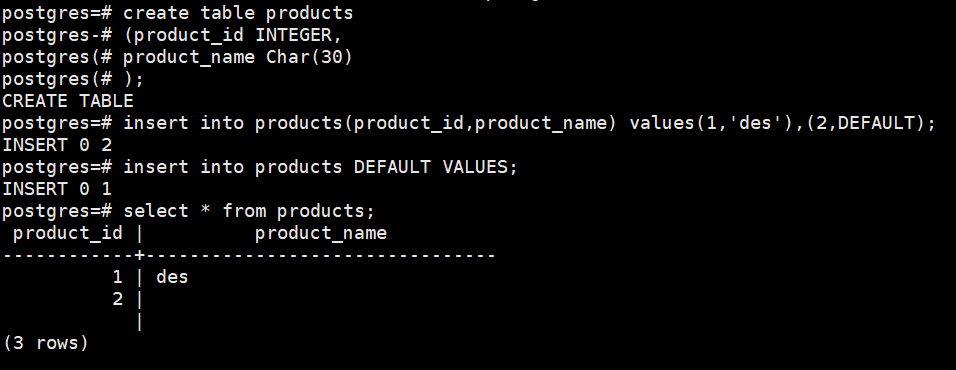Viewport: 956px width, 370px height.
Task: Click the 'INSERT 0 1' output line
Action: [x=57, y=189]
